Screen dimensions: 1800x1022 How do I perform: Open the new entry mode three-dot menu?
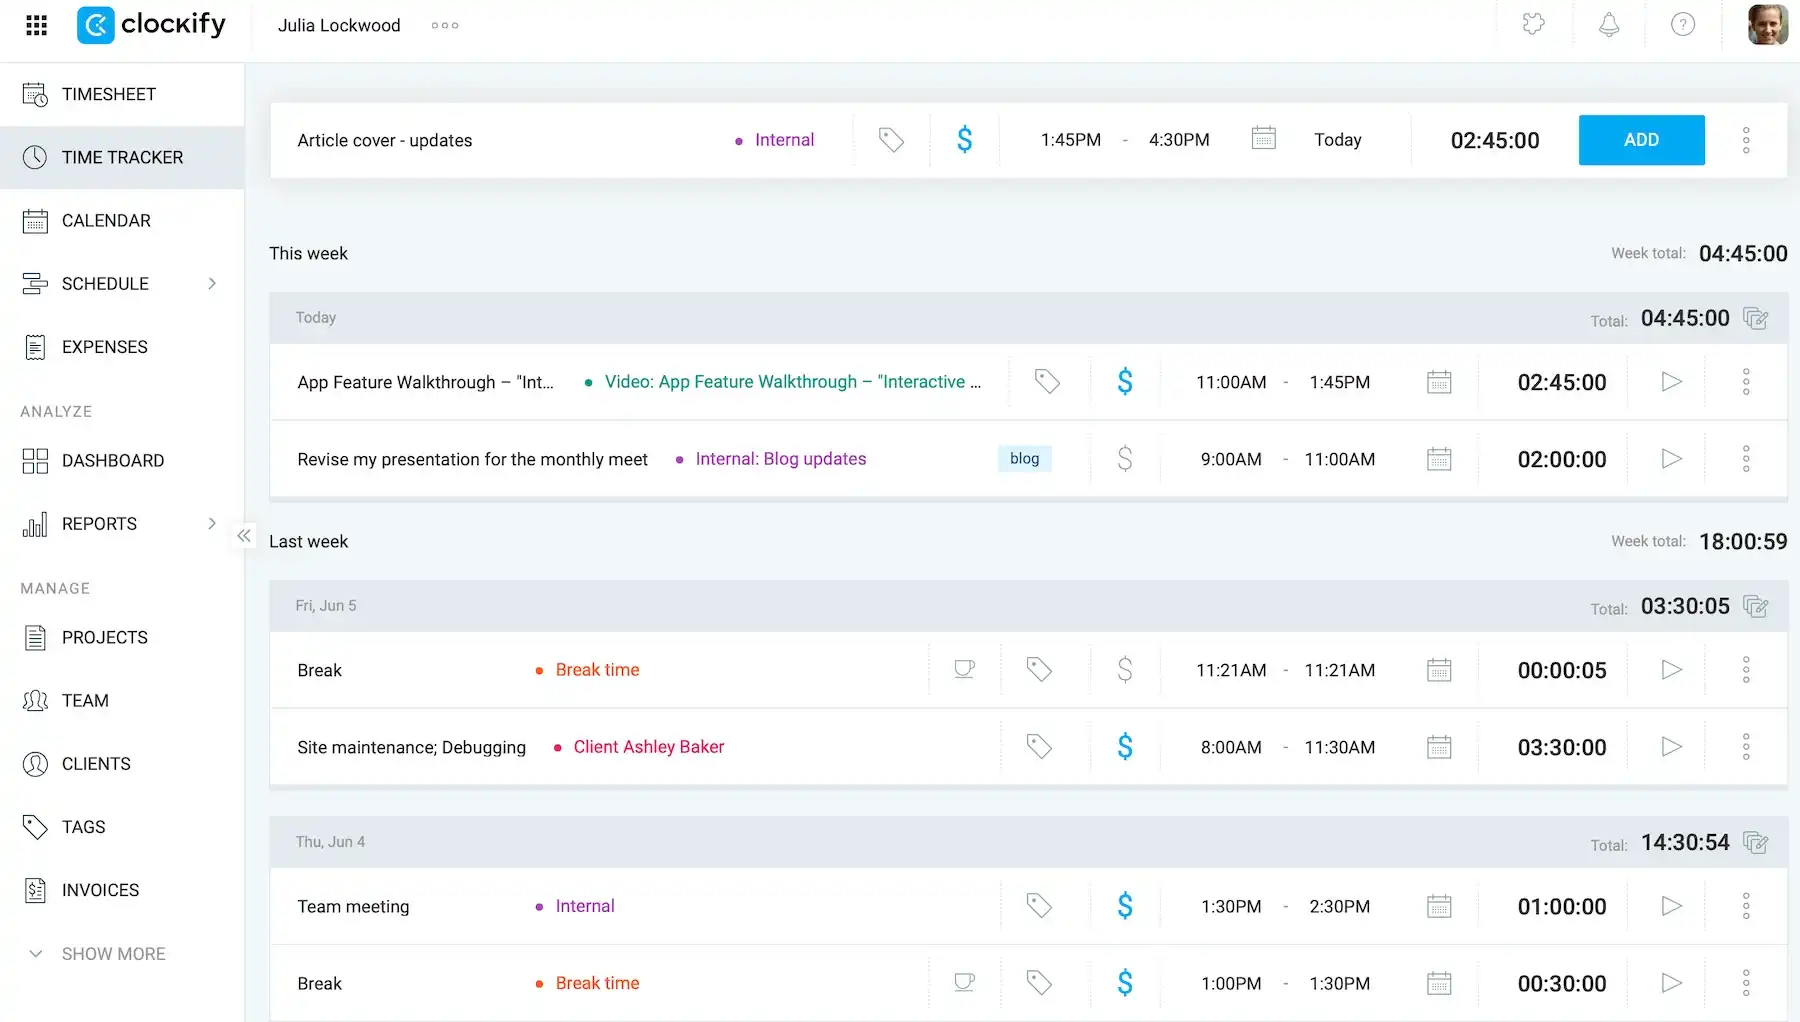pyautogui.click(x=1746, y=140)
